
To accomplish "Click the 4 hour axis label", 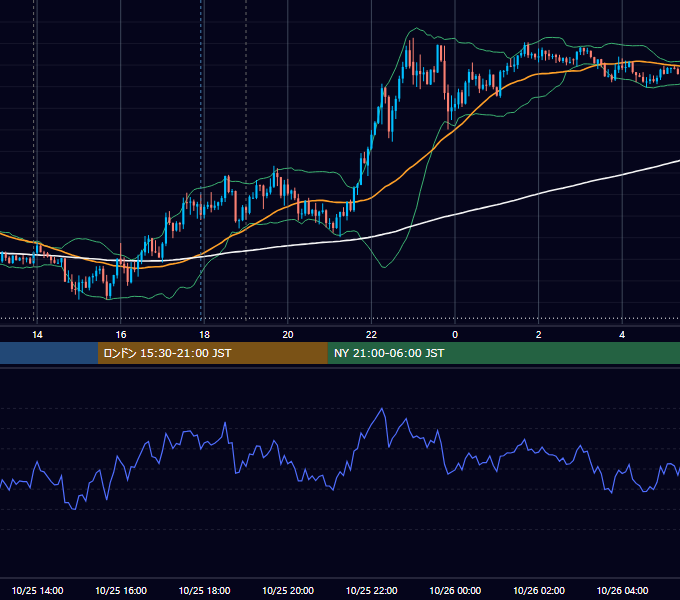I will [x=622, y=335].
